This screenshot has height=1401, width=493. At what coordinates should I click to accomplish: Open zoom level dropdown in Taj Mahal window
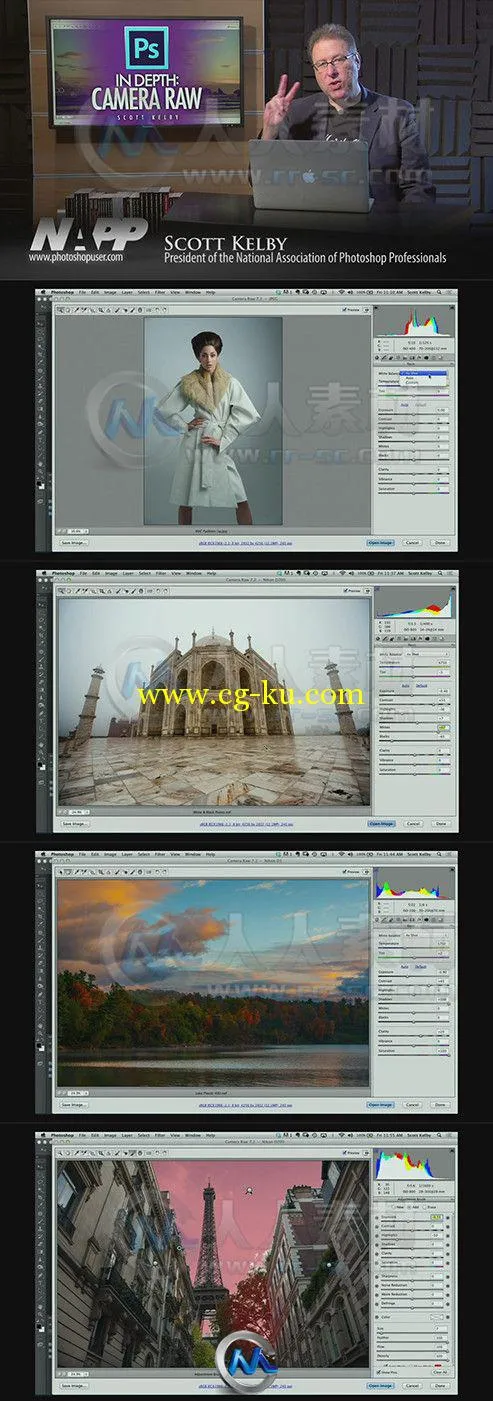point(78,812)
